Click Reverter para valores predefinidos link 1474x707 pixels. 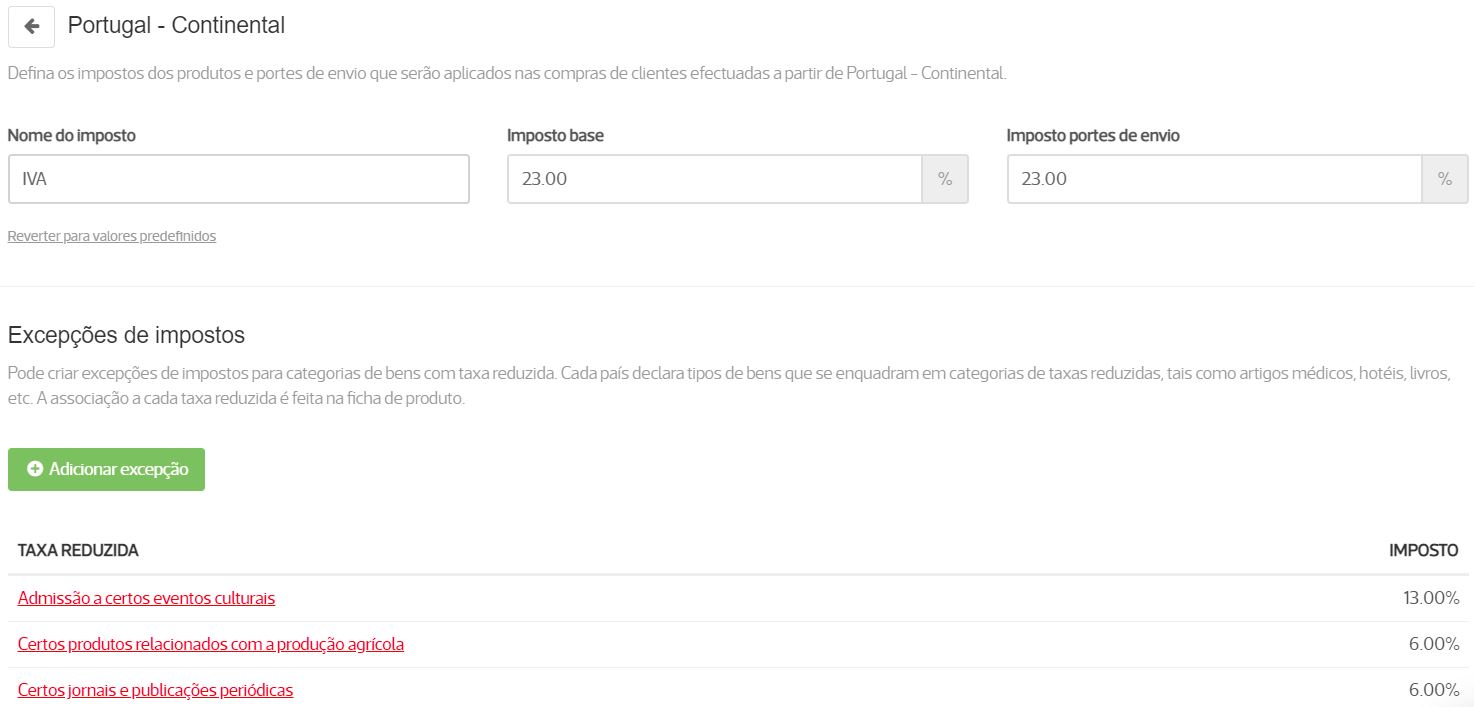(111, 236)
